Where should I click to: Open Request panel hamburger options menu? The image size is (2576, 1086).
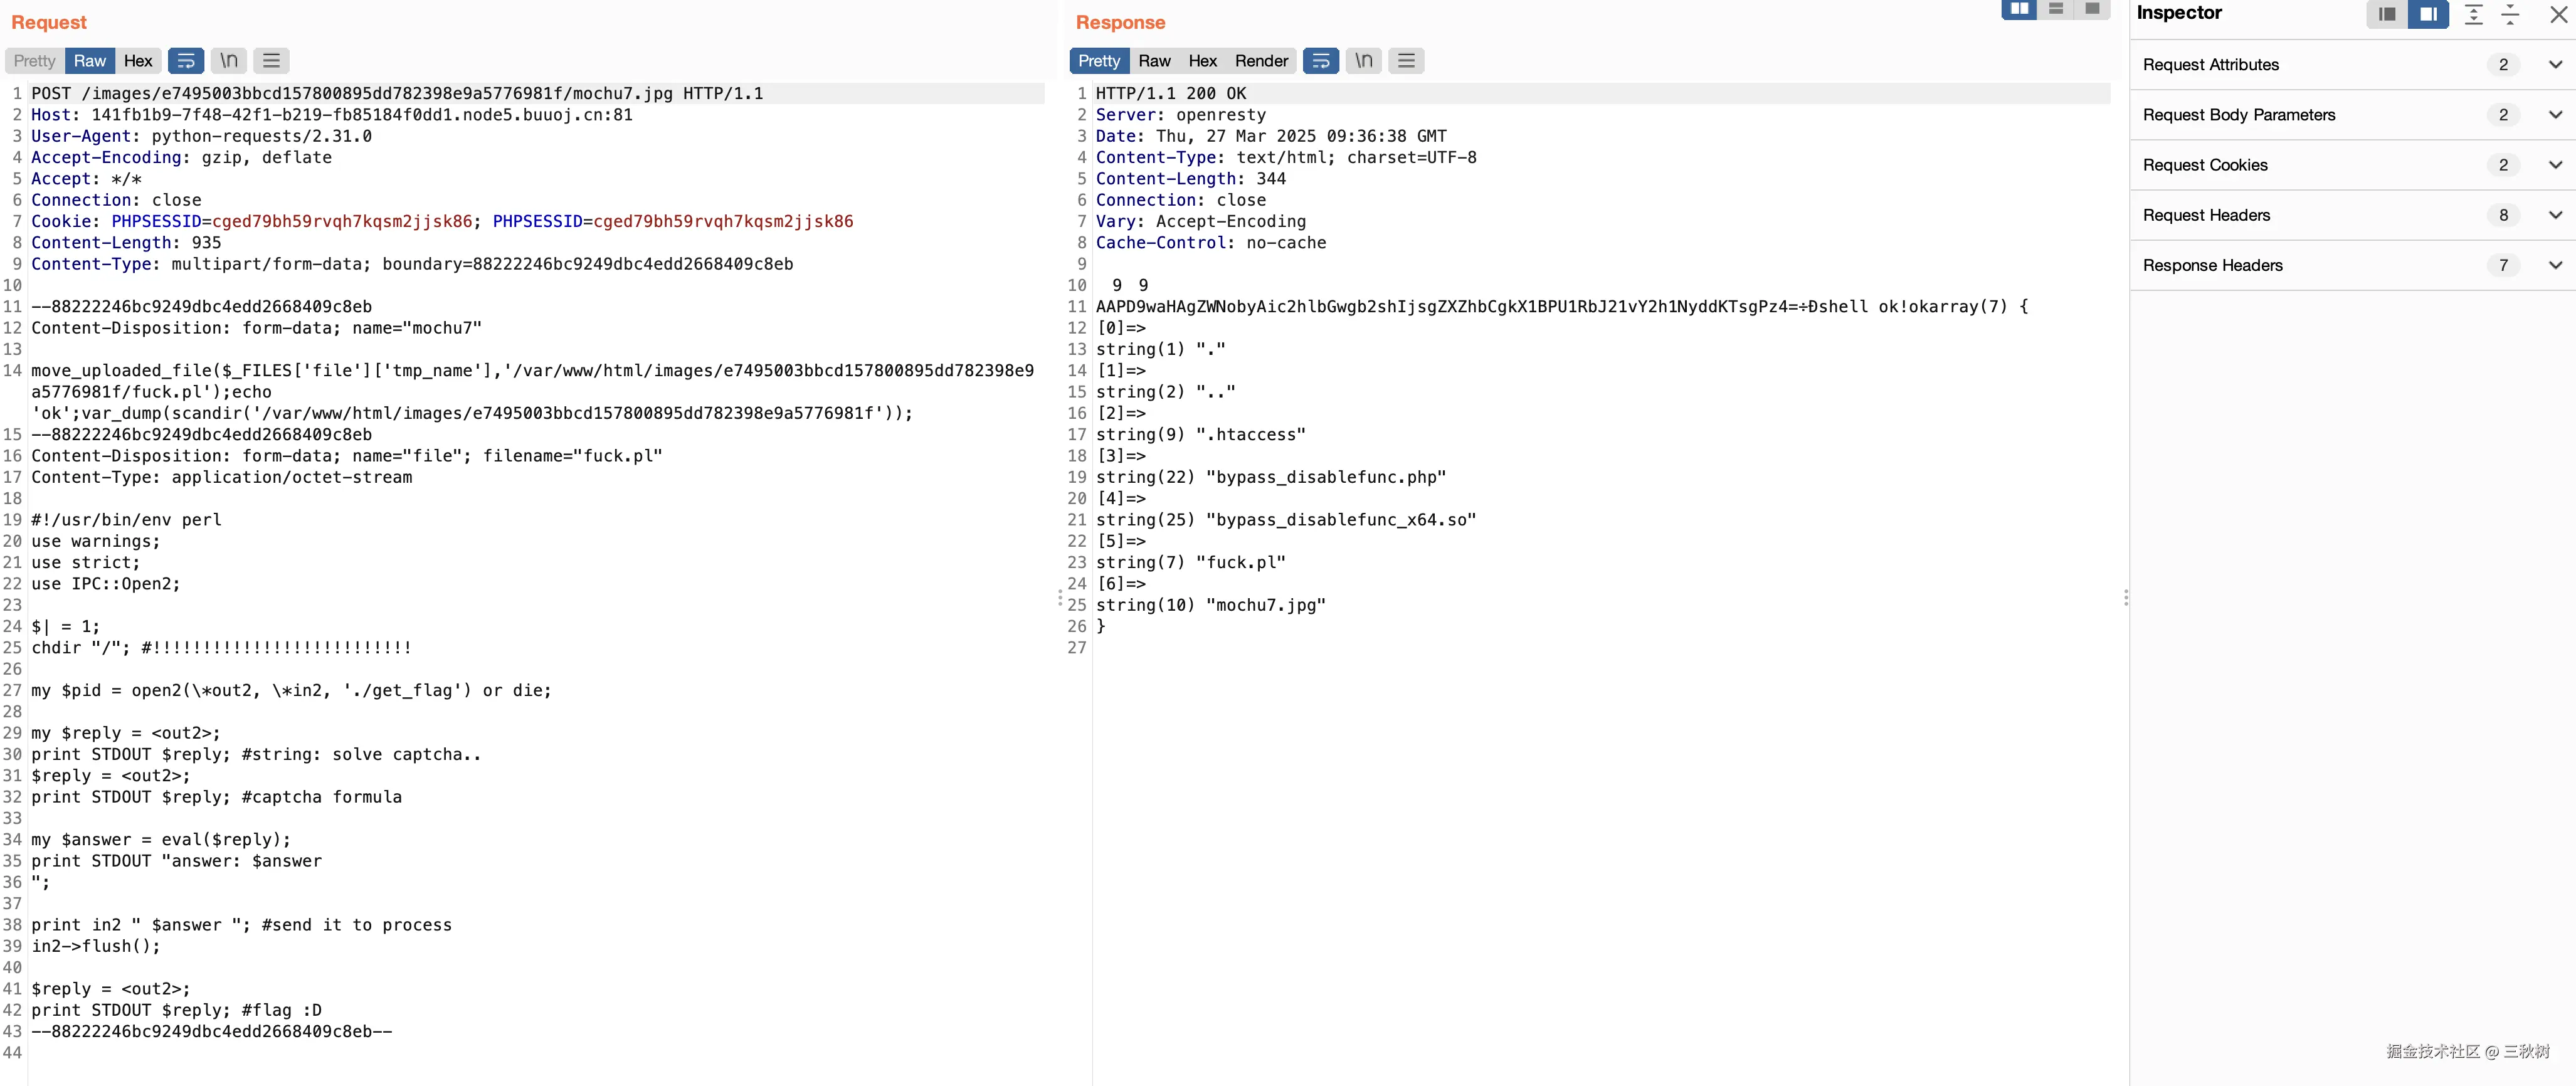(x=271, y=61)
